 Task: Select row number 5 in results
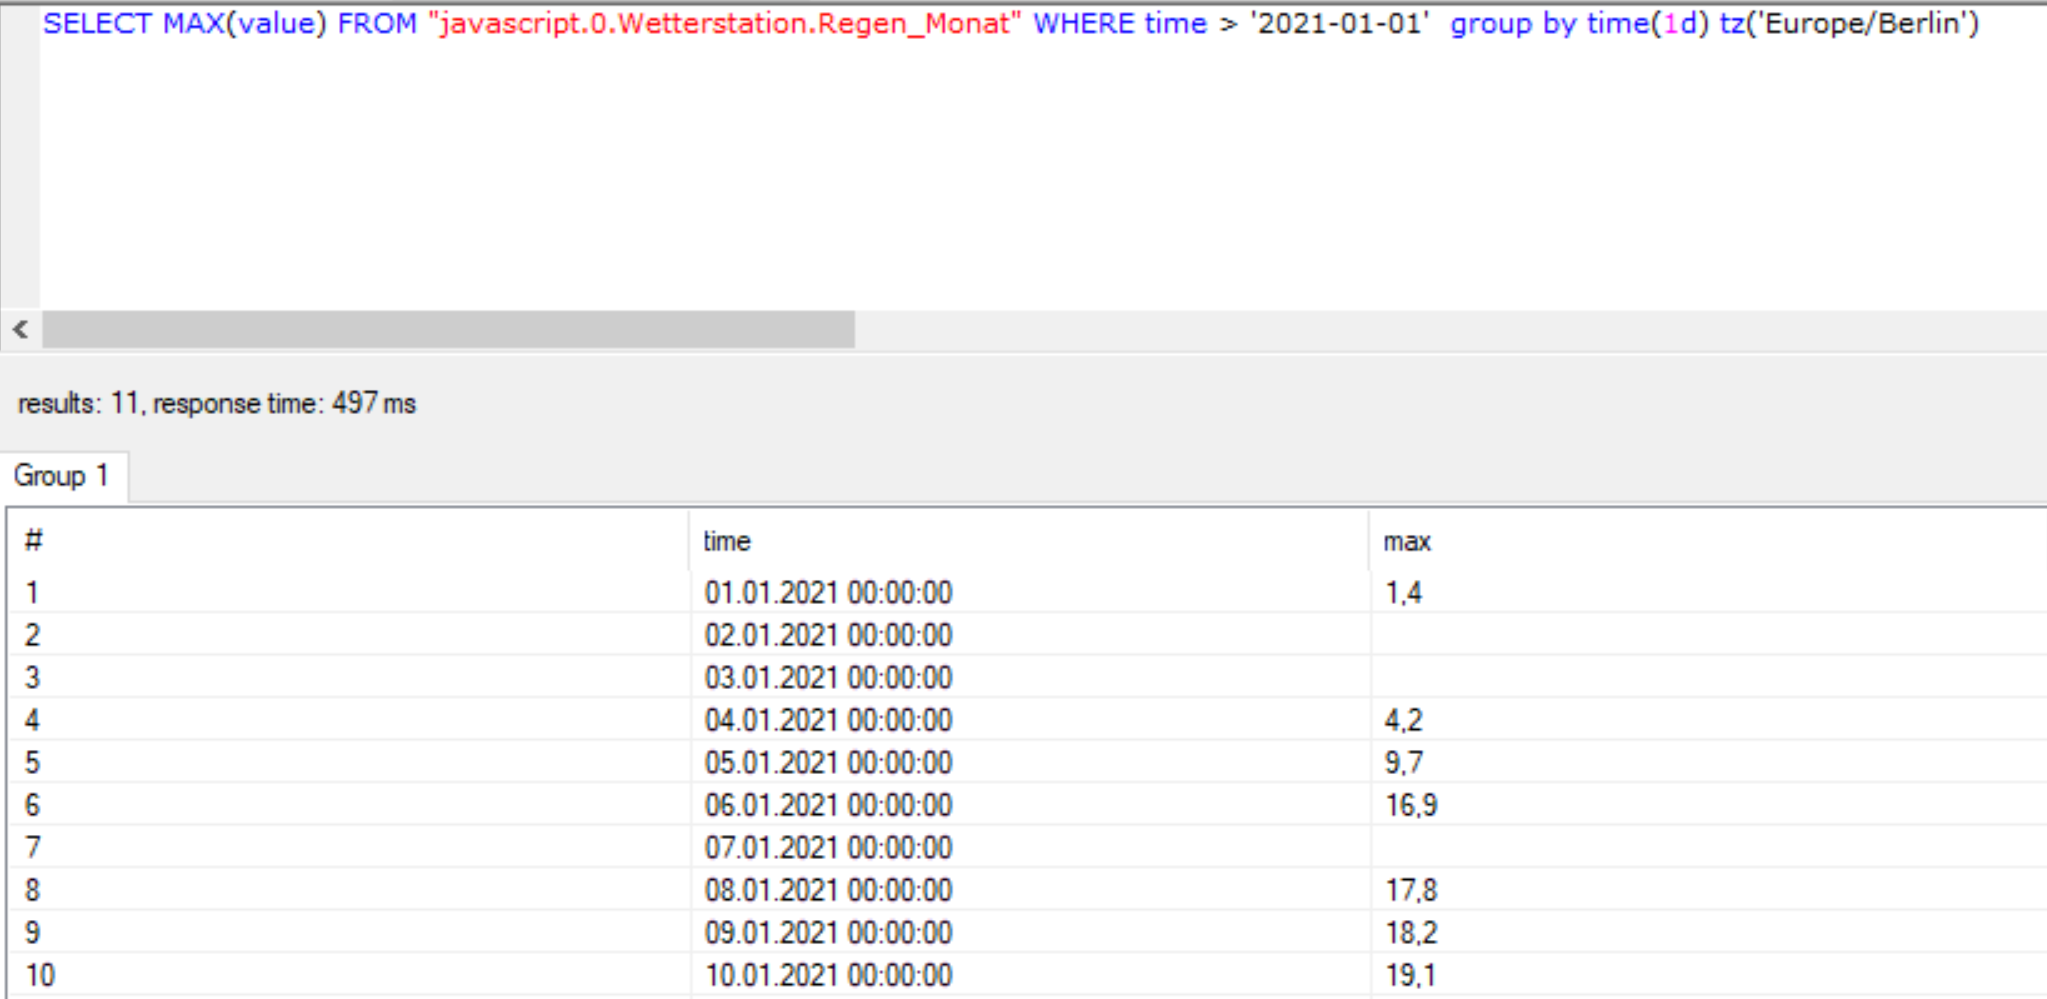(32, 762)
